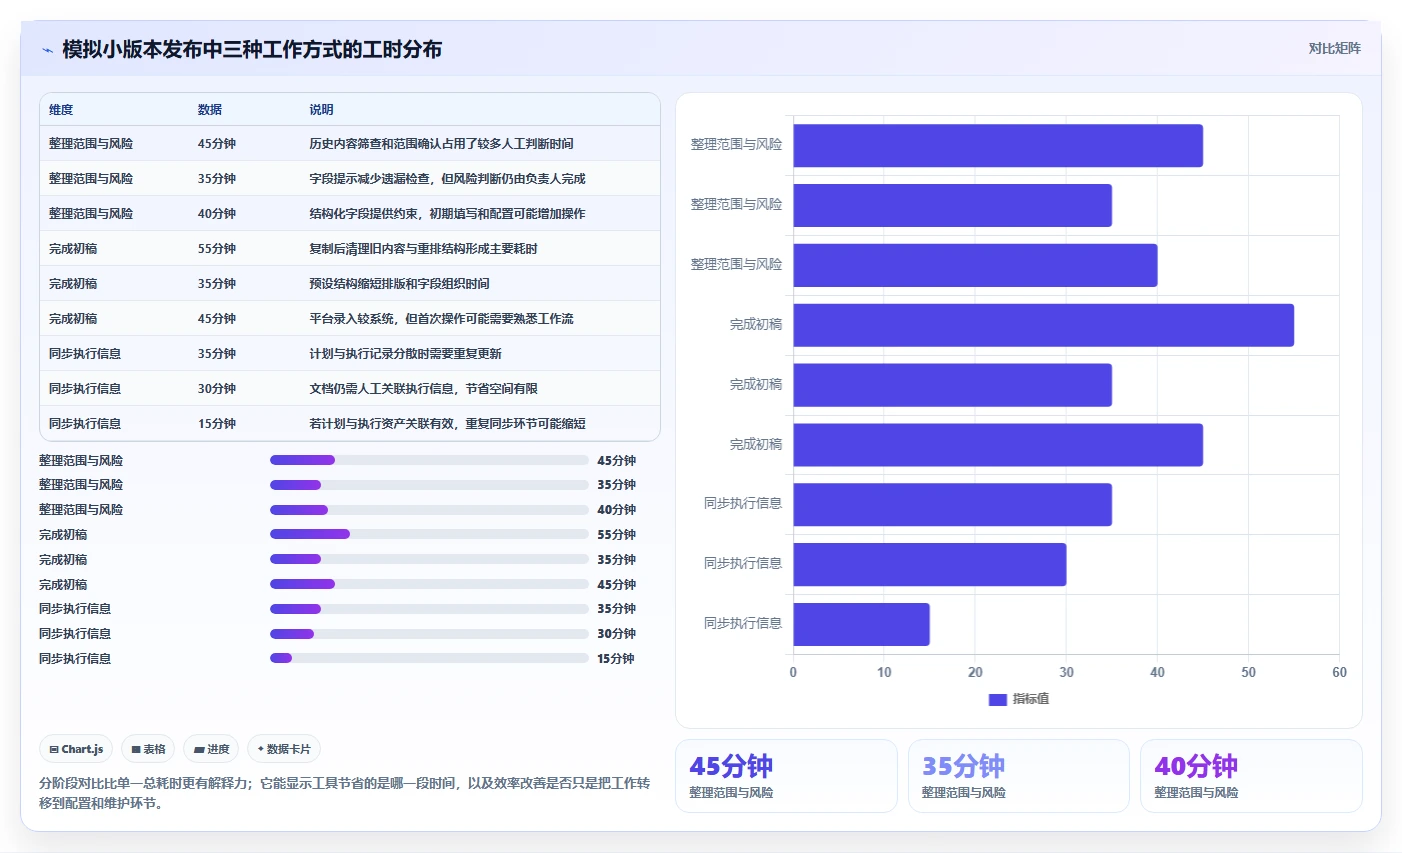Select the description starting 平台录入较系统
The height and width of the screenshot is (853, 1402).
[x=441, y=319]
